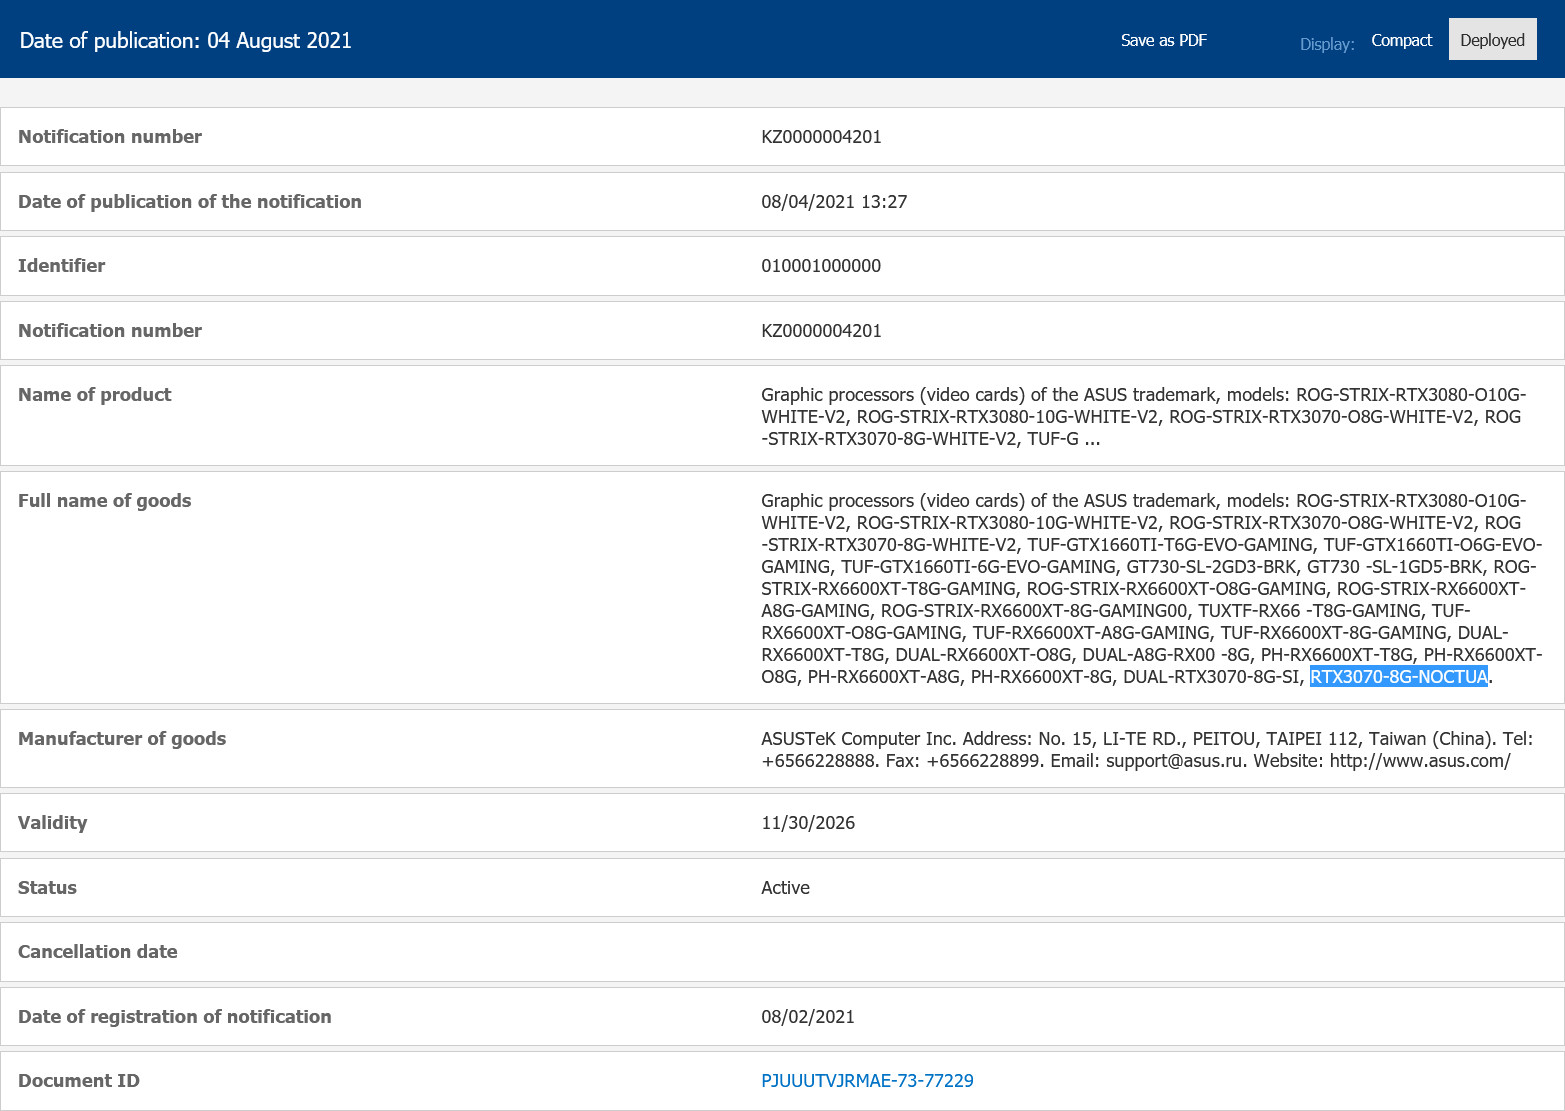Switch display to Compact view

(x=1401, y=40)
